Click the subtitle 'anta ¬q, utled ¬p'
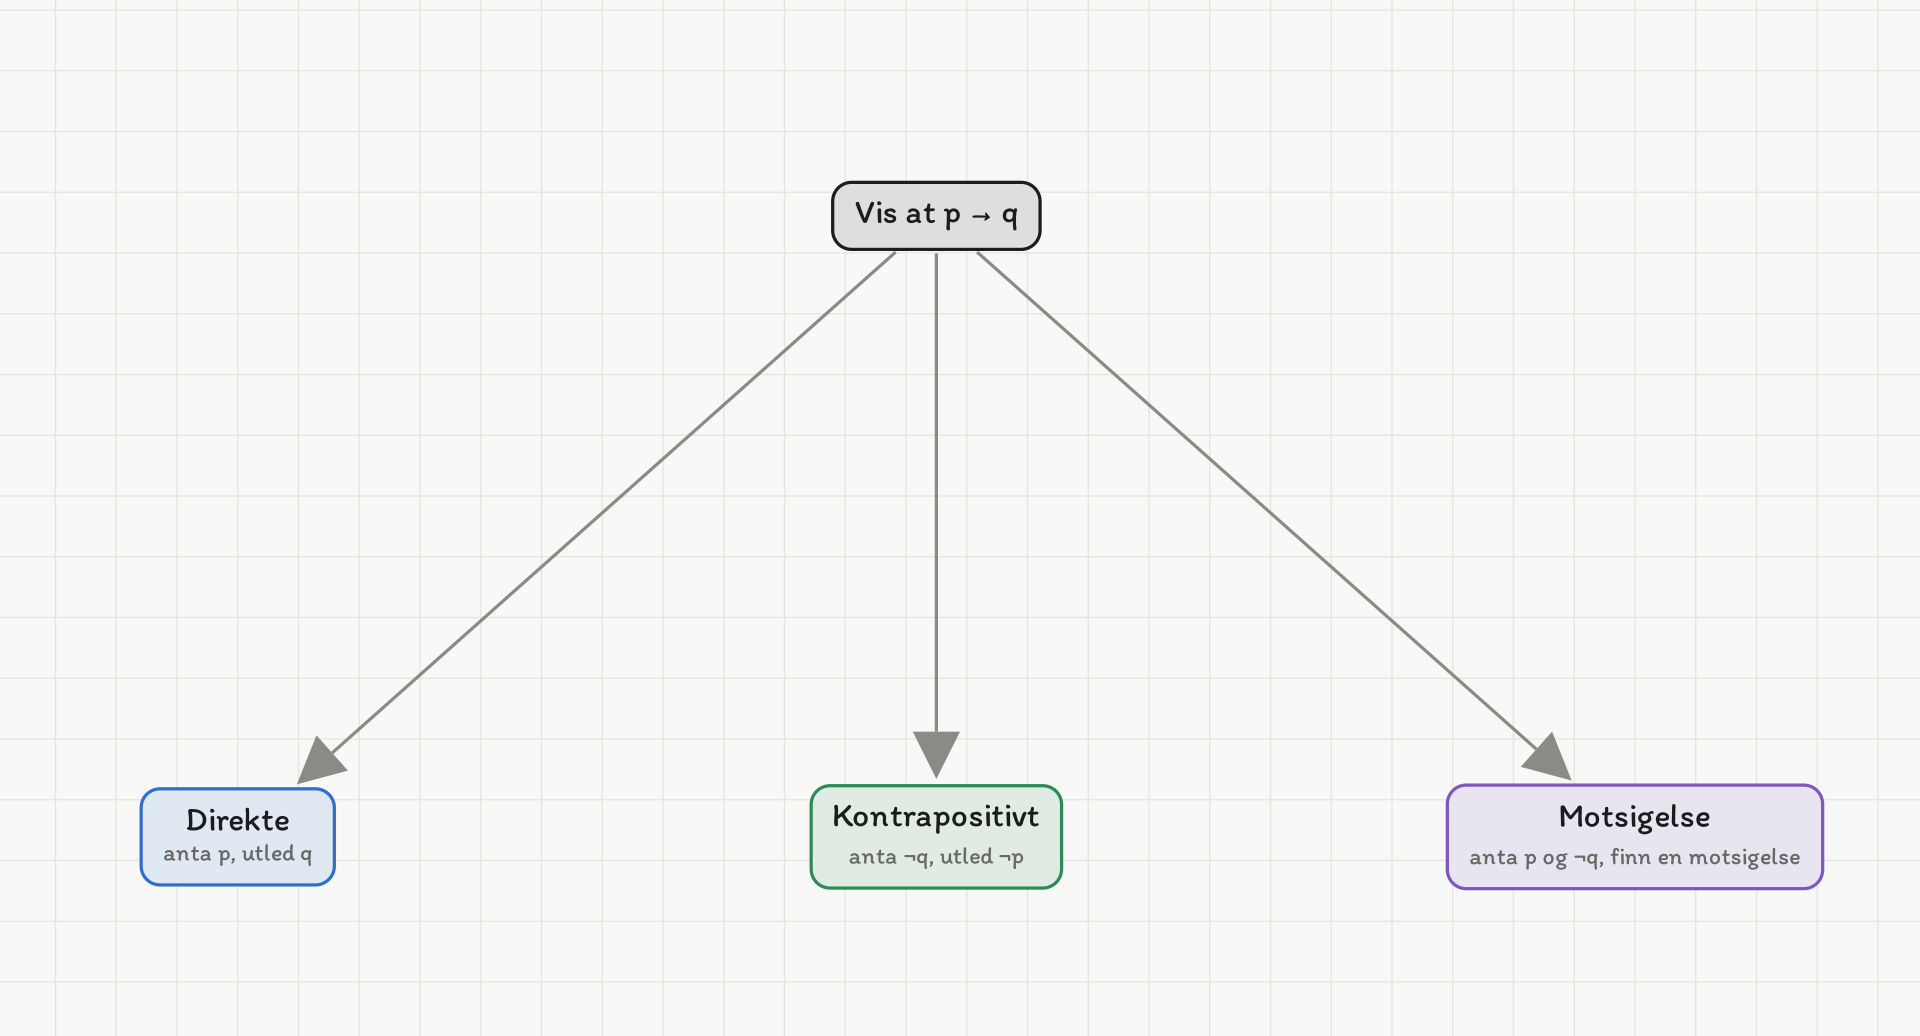Viewport: 1920px width, 1036px height. tap(936, 857)
